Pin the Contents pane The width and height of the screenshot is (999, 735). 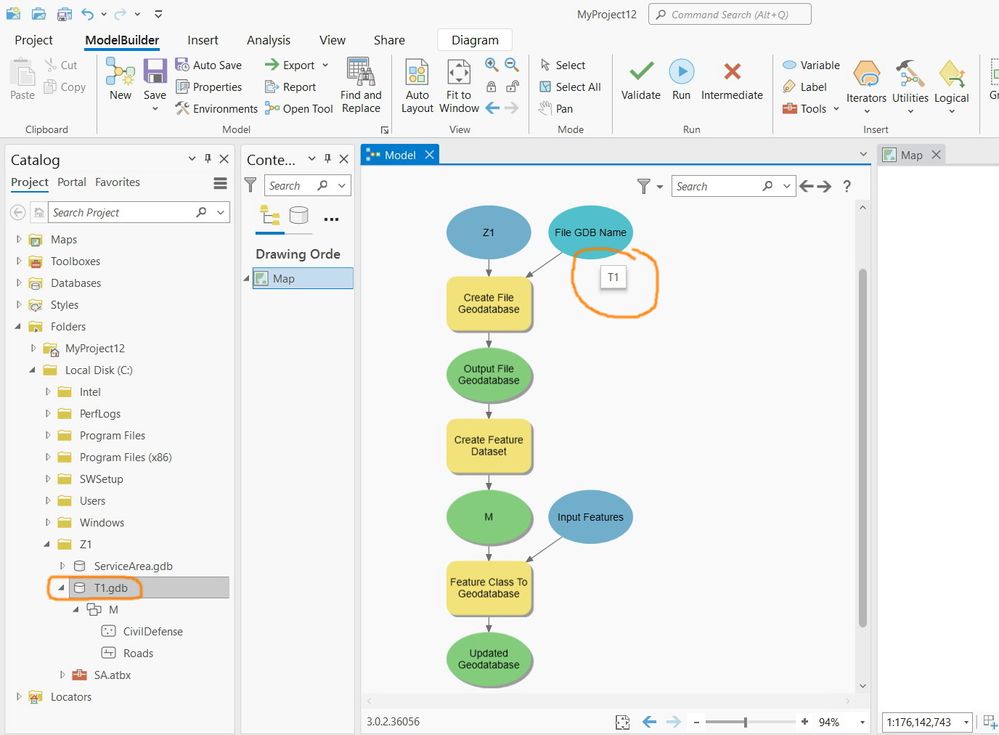click(327, 159)
